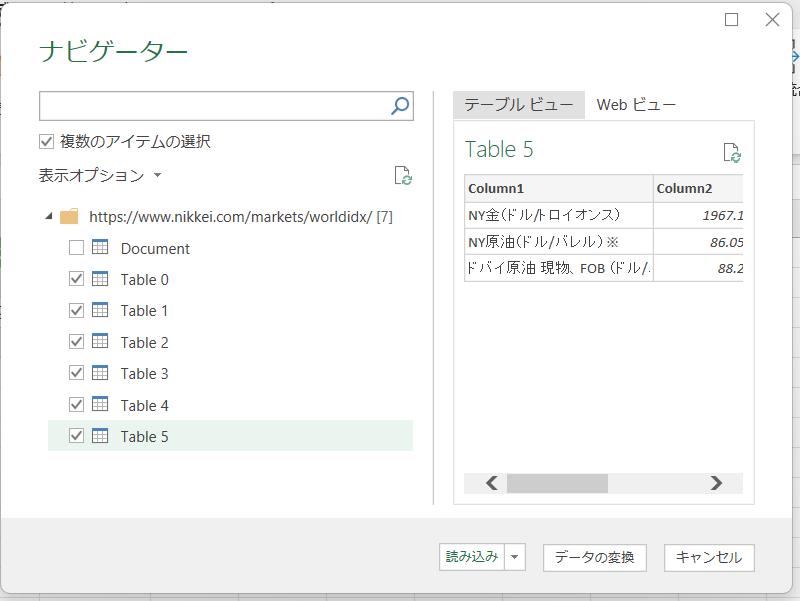Toggle the 複数のアイテムの選択 checkbox

pos(47,142)
